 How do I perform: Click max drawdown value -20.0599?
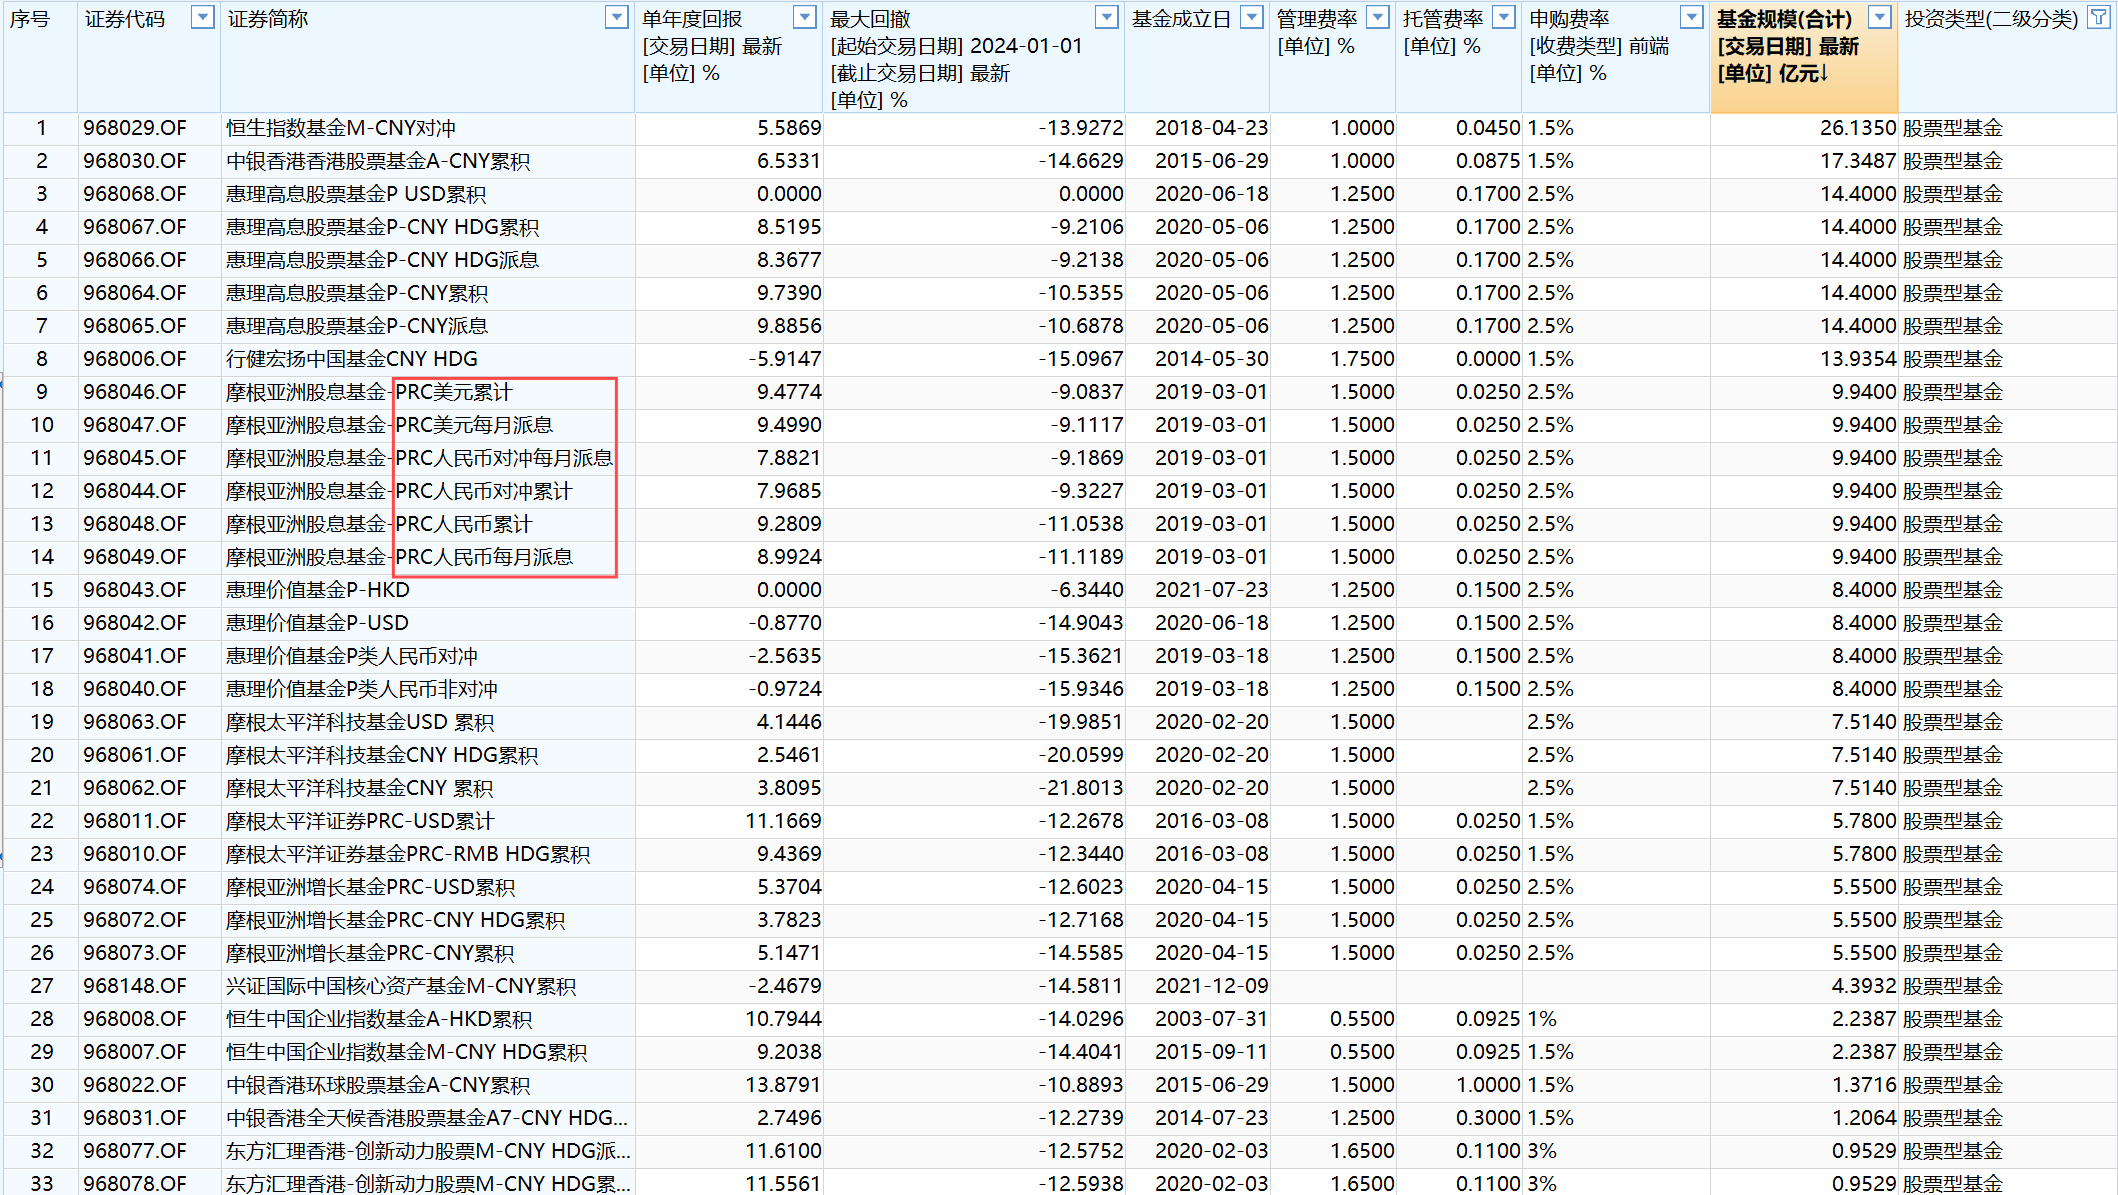tap(1081, 755)
